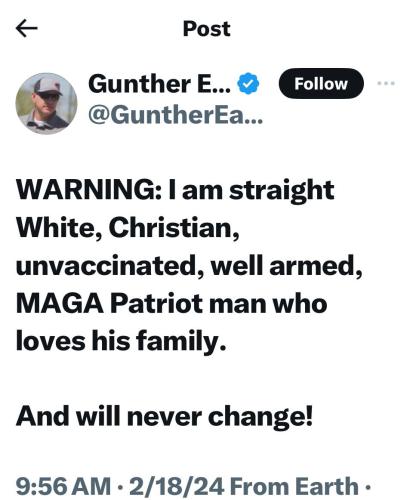Click the From Earth location label
This screenshot has height=500, width=413.
294,486
